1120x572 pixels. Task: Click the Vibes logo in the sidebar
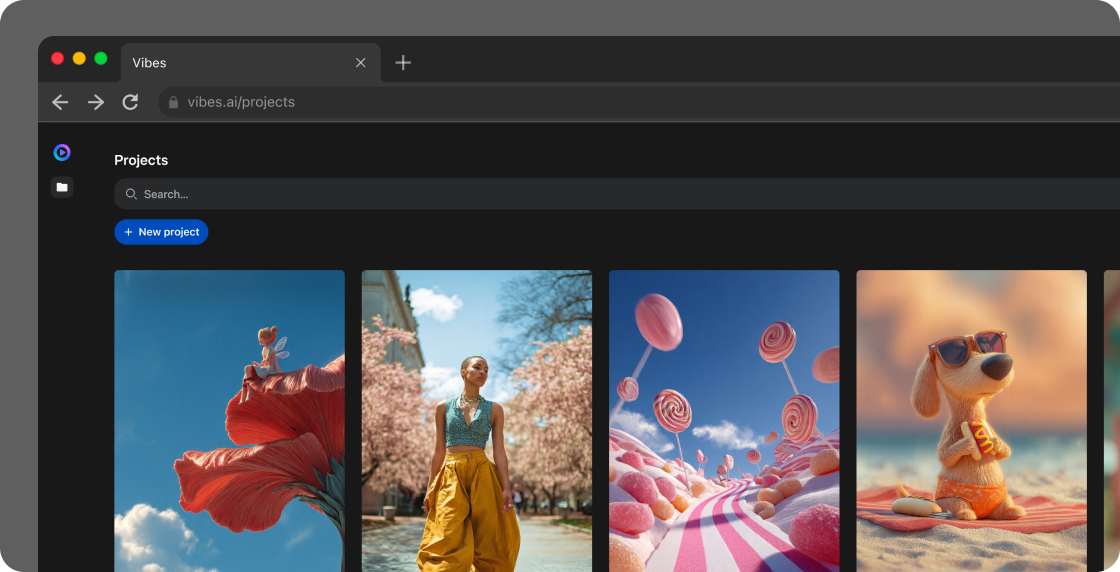click(x=62, y=152)
